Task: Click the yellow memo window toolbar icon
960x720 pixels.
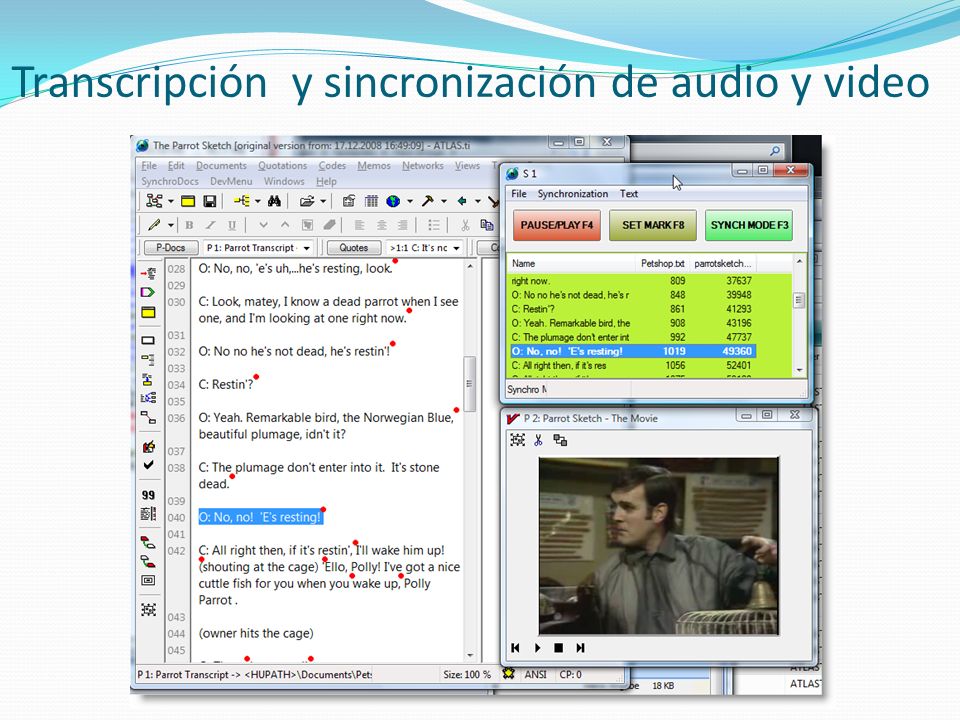Action: coord(188,201)
